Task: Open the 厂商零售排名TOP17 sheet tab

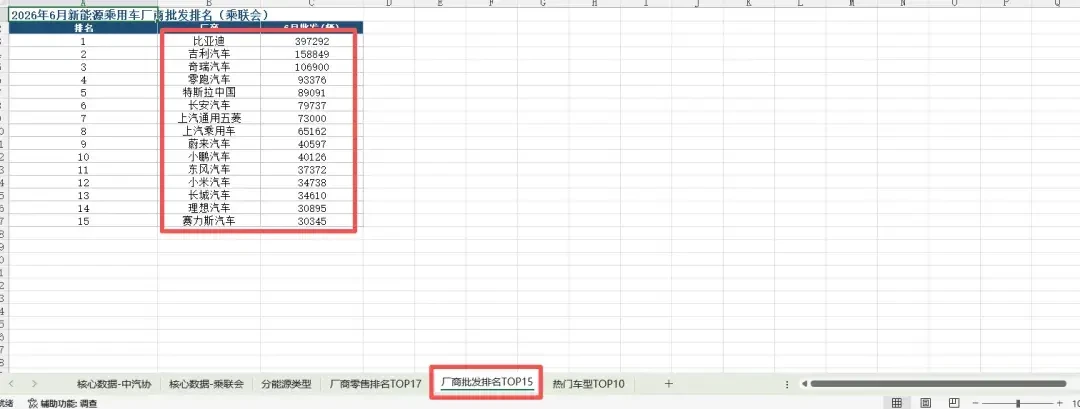Action: pyautogui.click(x=375, y=384)
